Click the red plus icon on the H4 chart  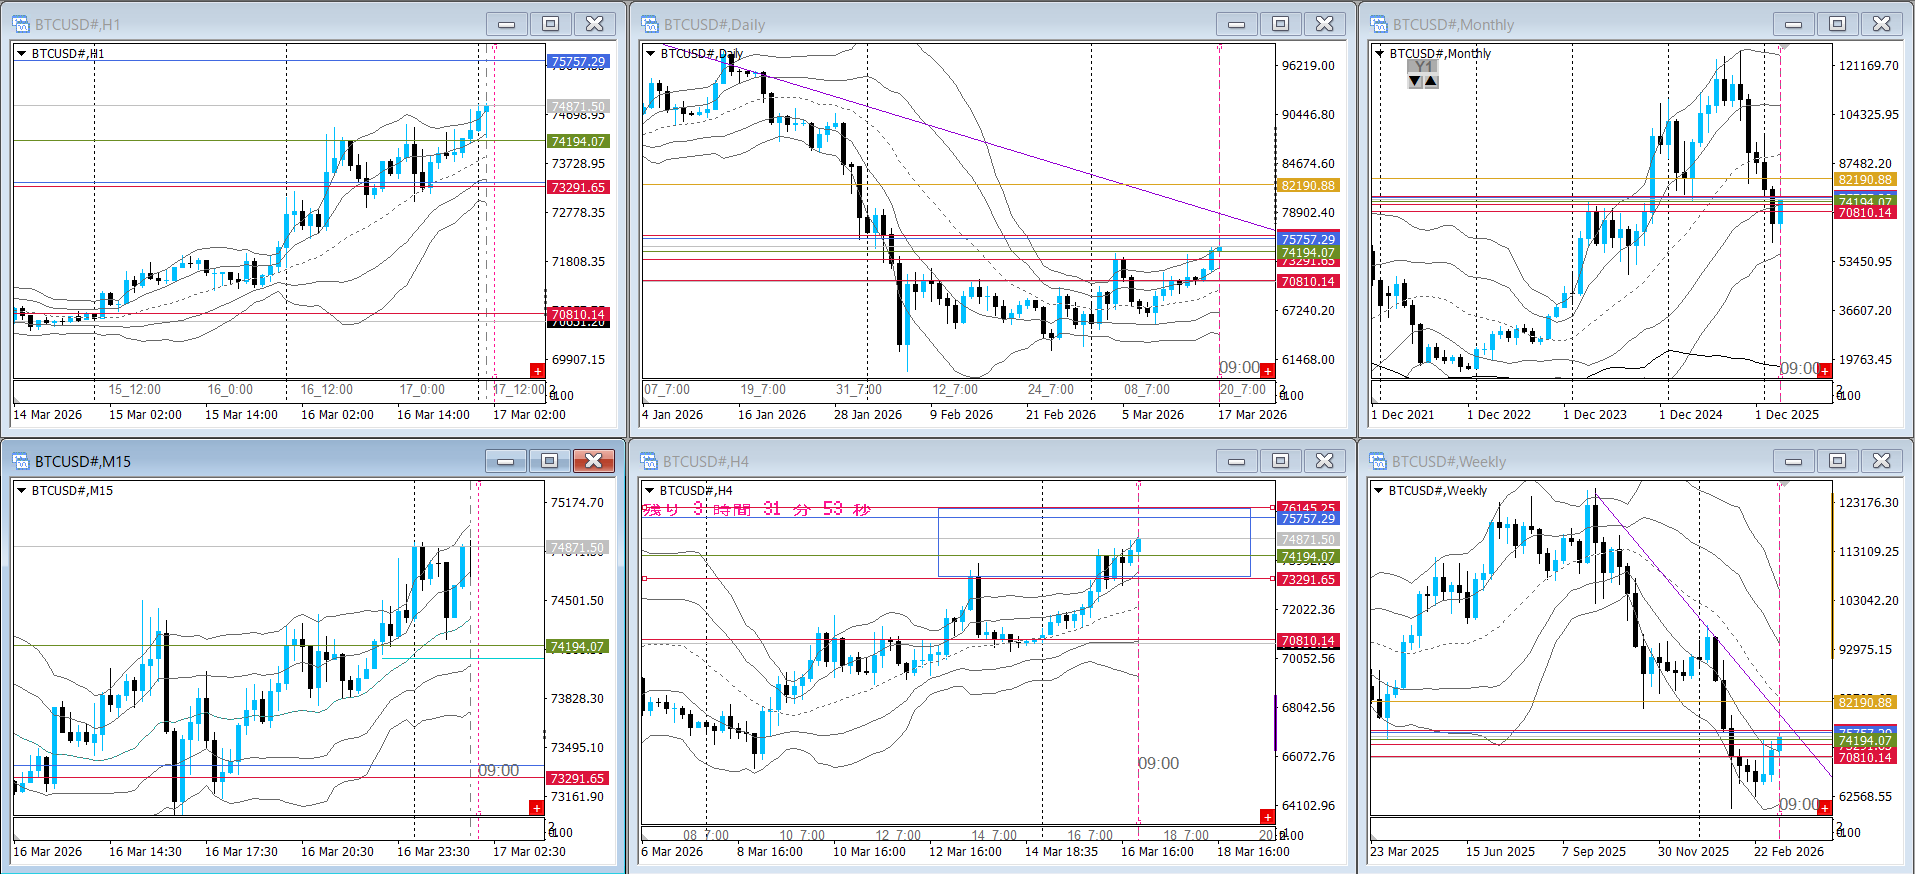point(1267,817)
